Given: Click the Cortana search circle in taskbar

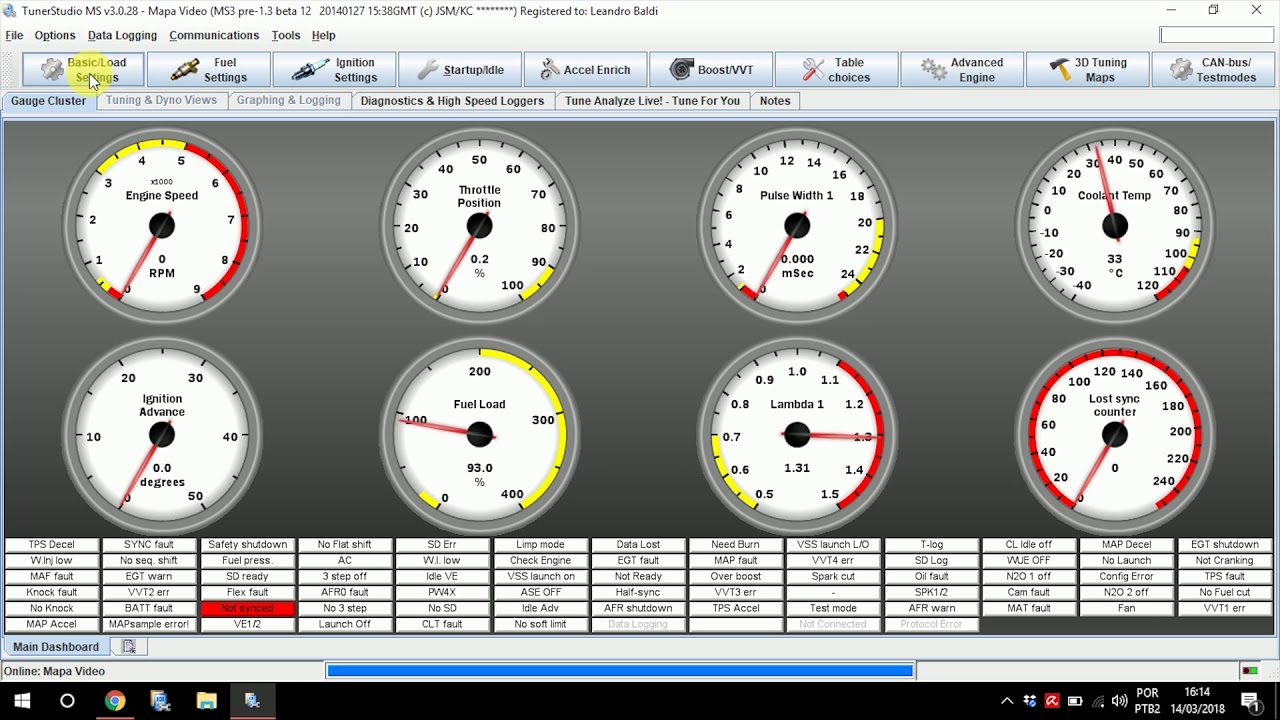Looking at the screenshot, I should (67, 701).
